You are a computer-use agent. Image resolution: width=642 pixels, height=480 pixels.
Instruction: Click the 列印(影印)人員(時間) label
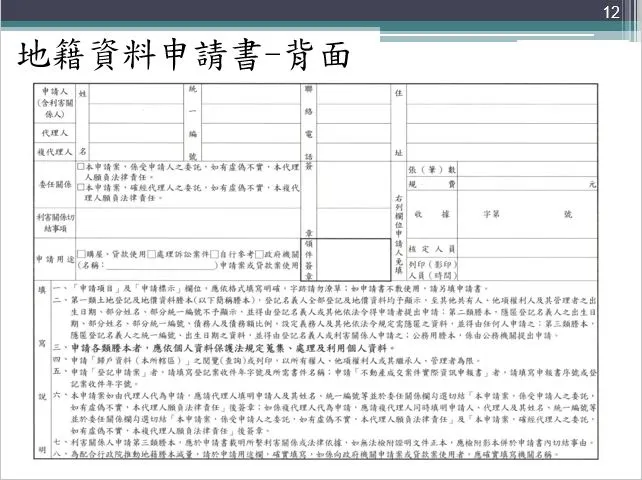tap(432, 269)
